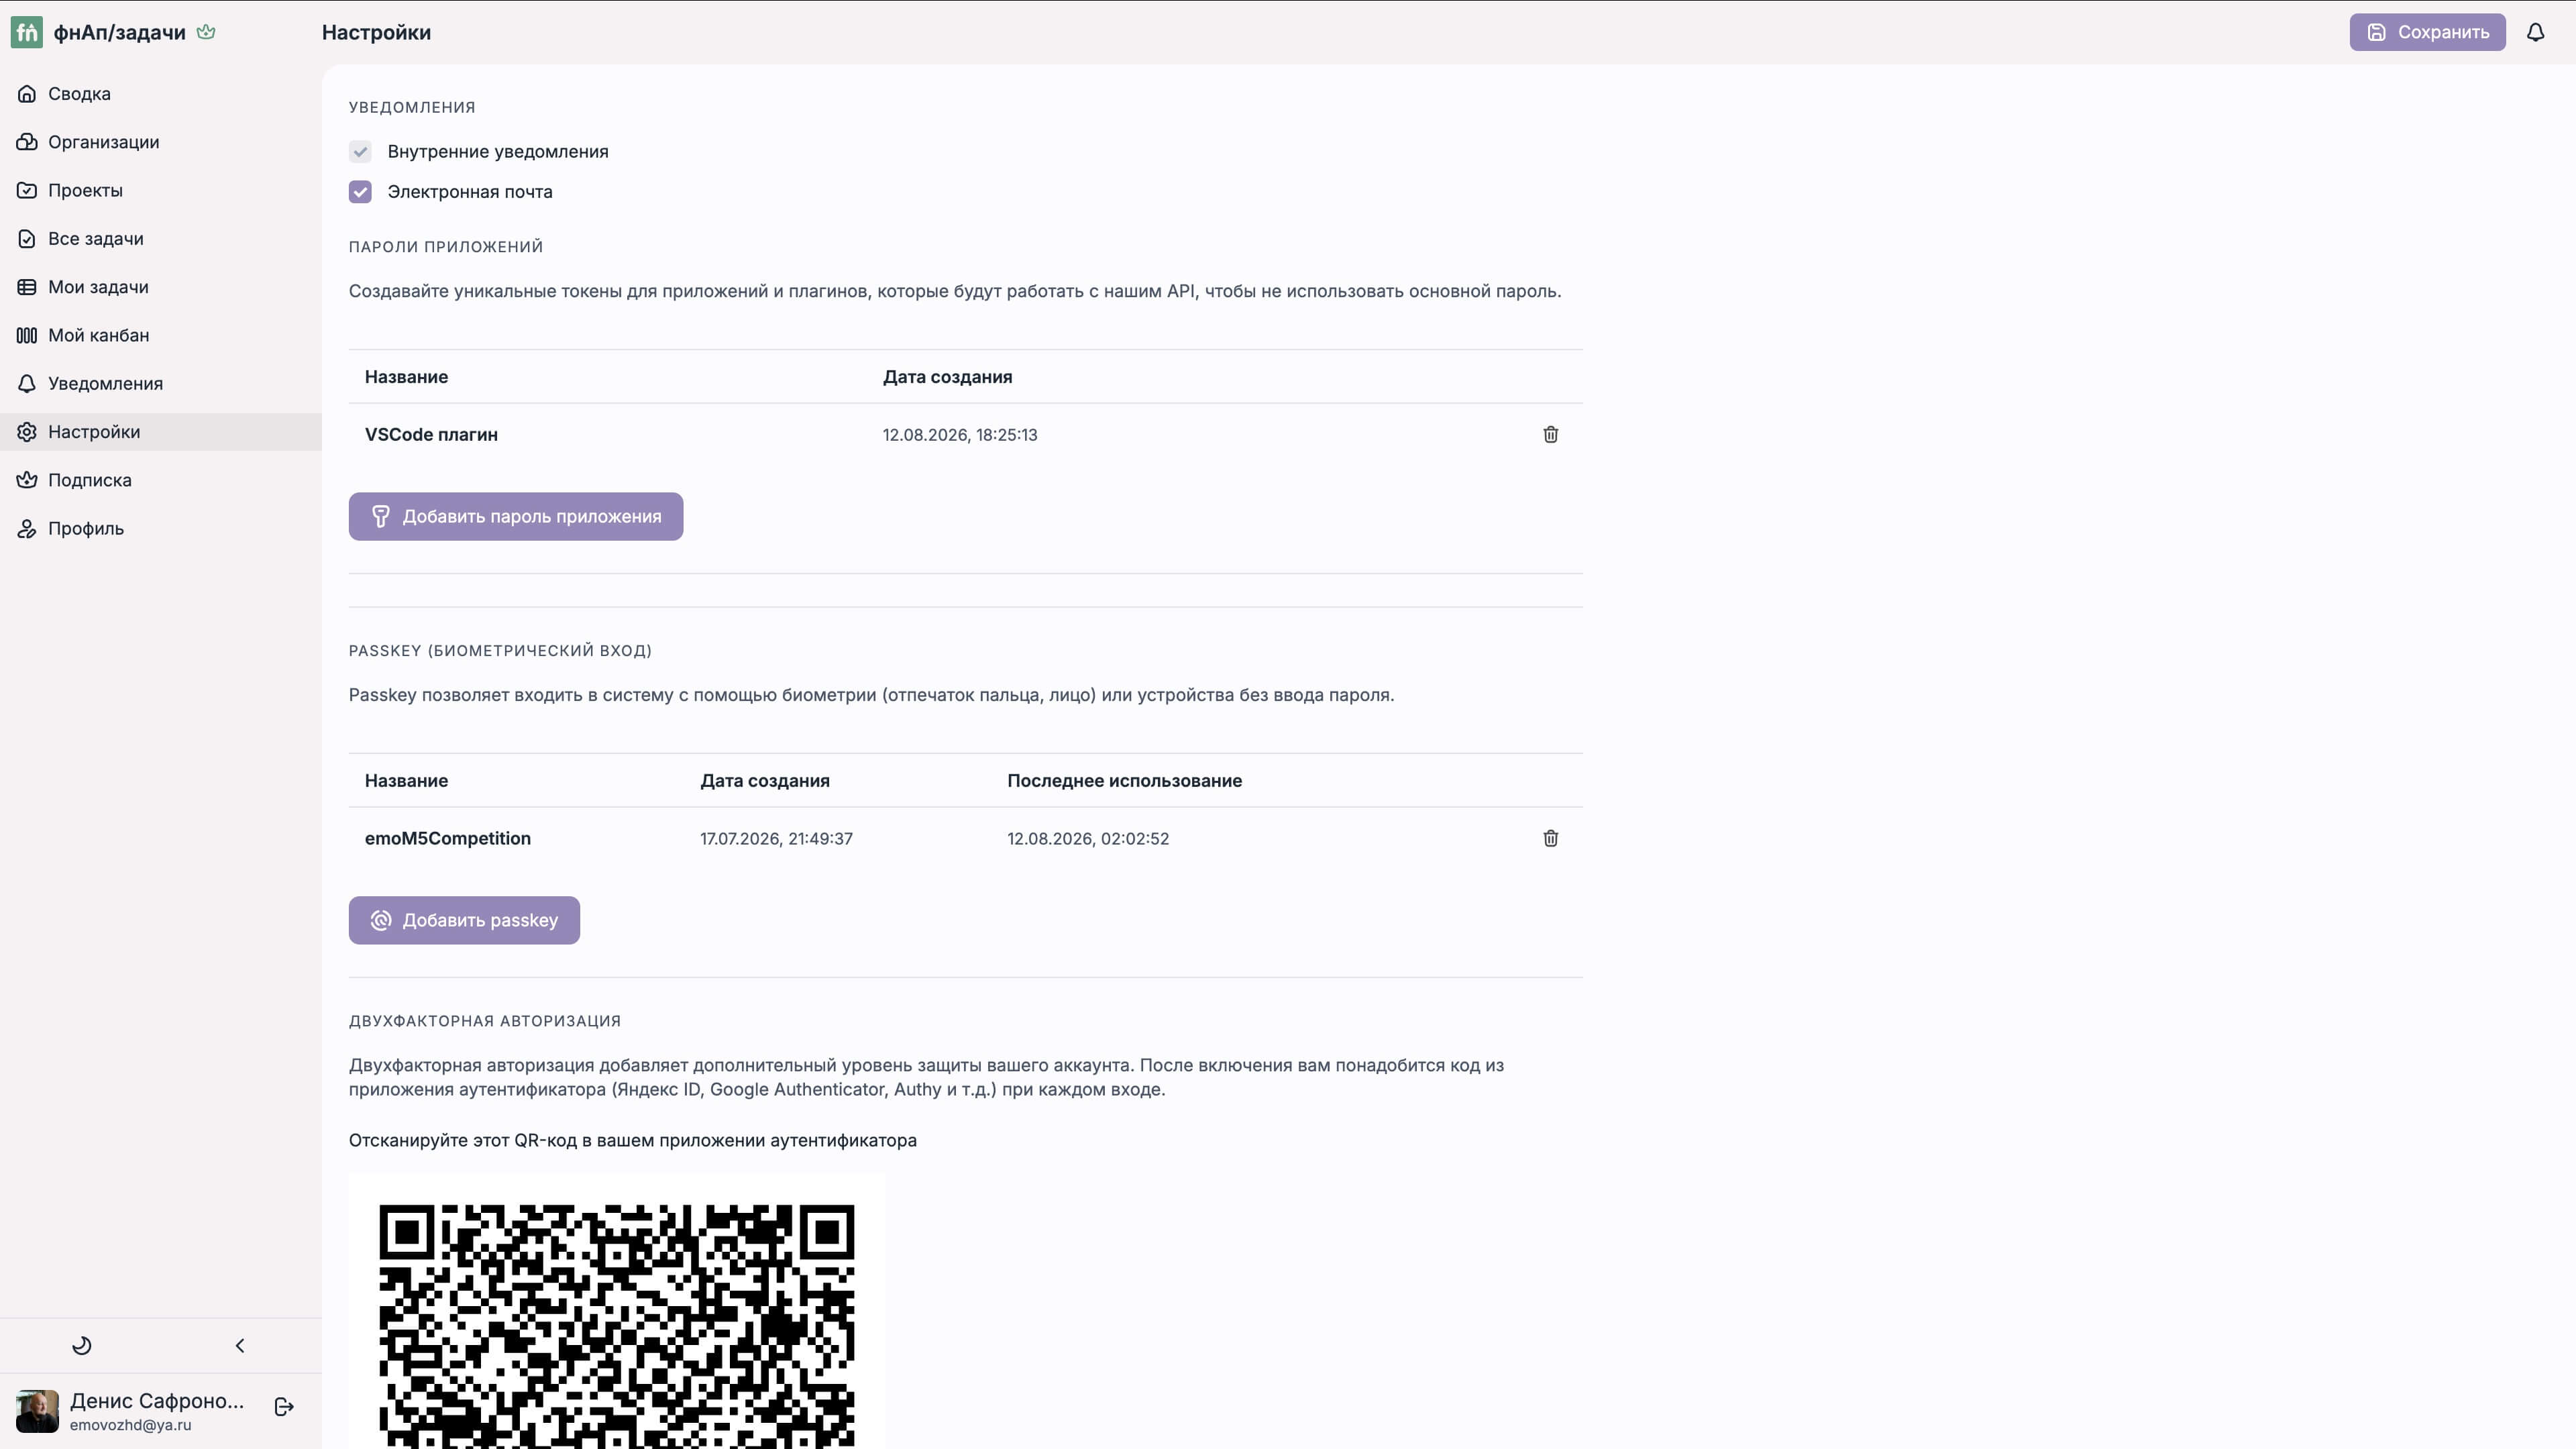Click the Проекты sidebar icon
The image size is (2576, 1449).
27,190
